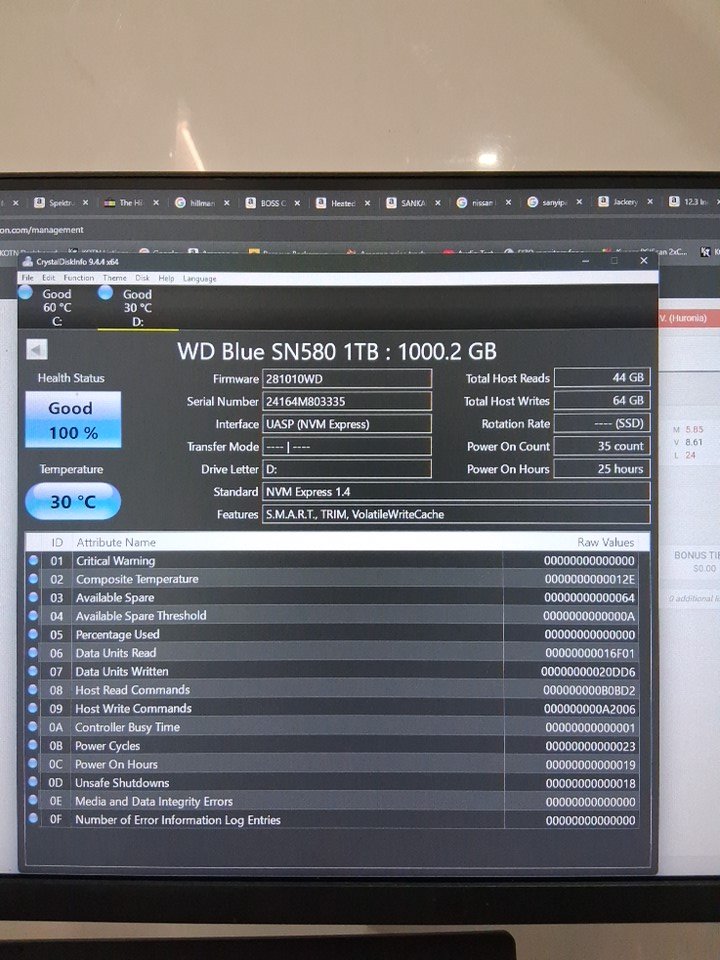
Task: Click the Critical Warning status indicator
Action: [x=33, y=560]
